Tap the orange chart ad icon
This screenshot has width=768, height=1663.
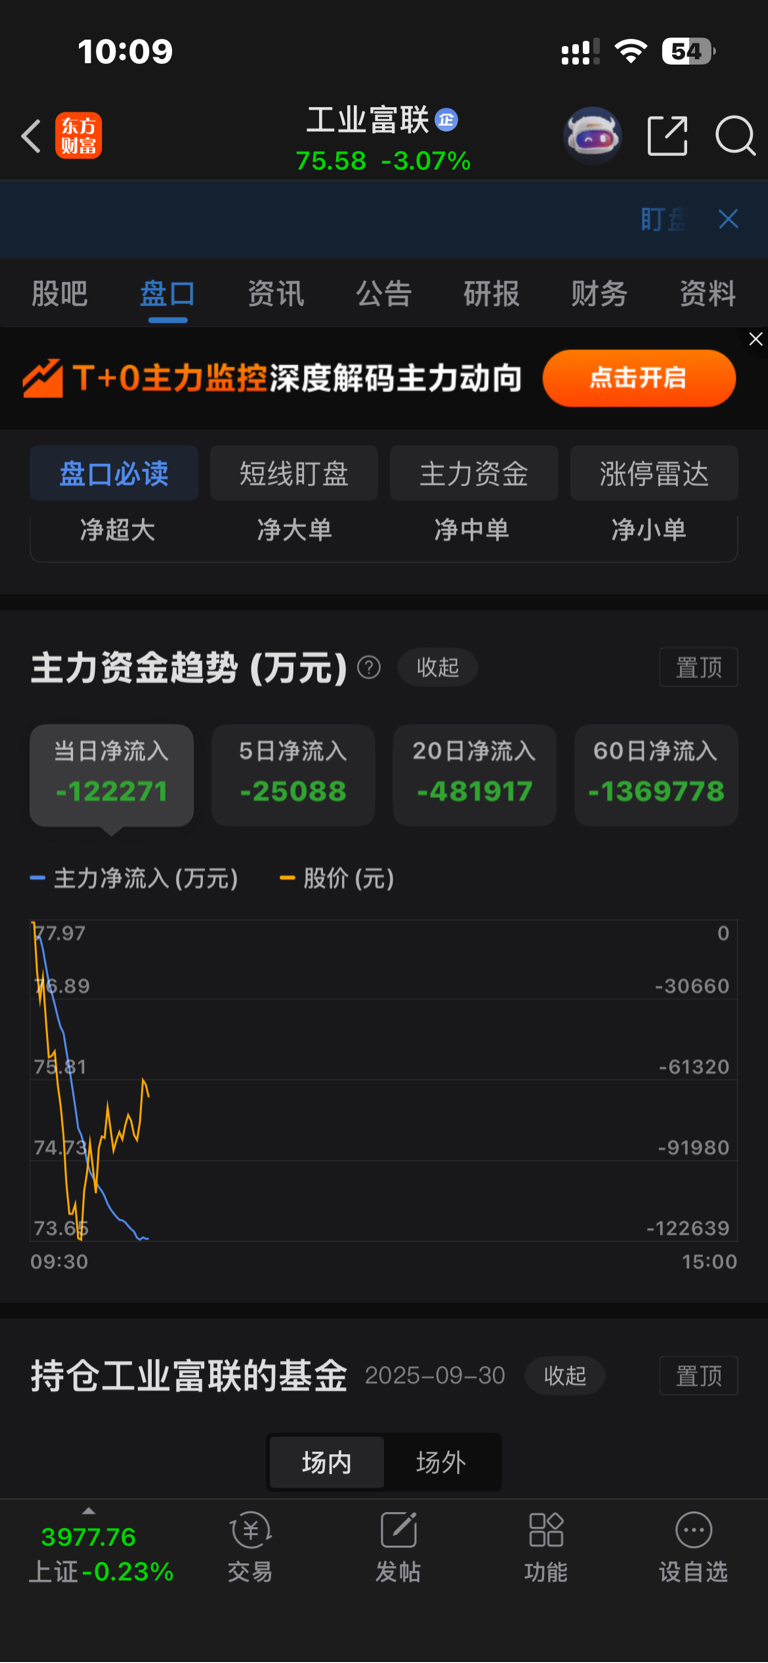pyautogui.click(x=43, y=378)
